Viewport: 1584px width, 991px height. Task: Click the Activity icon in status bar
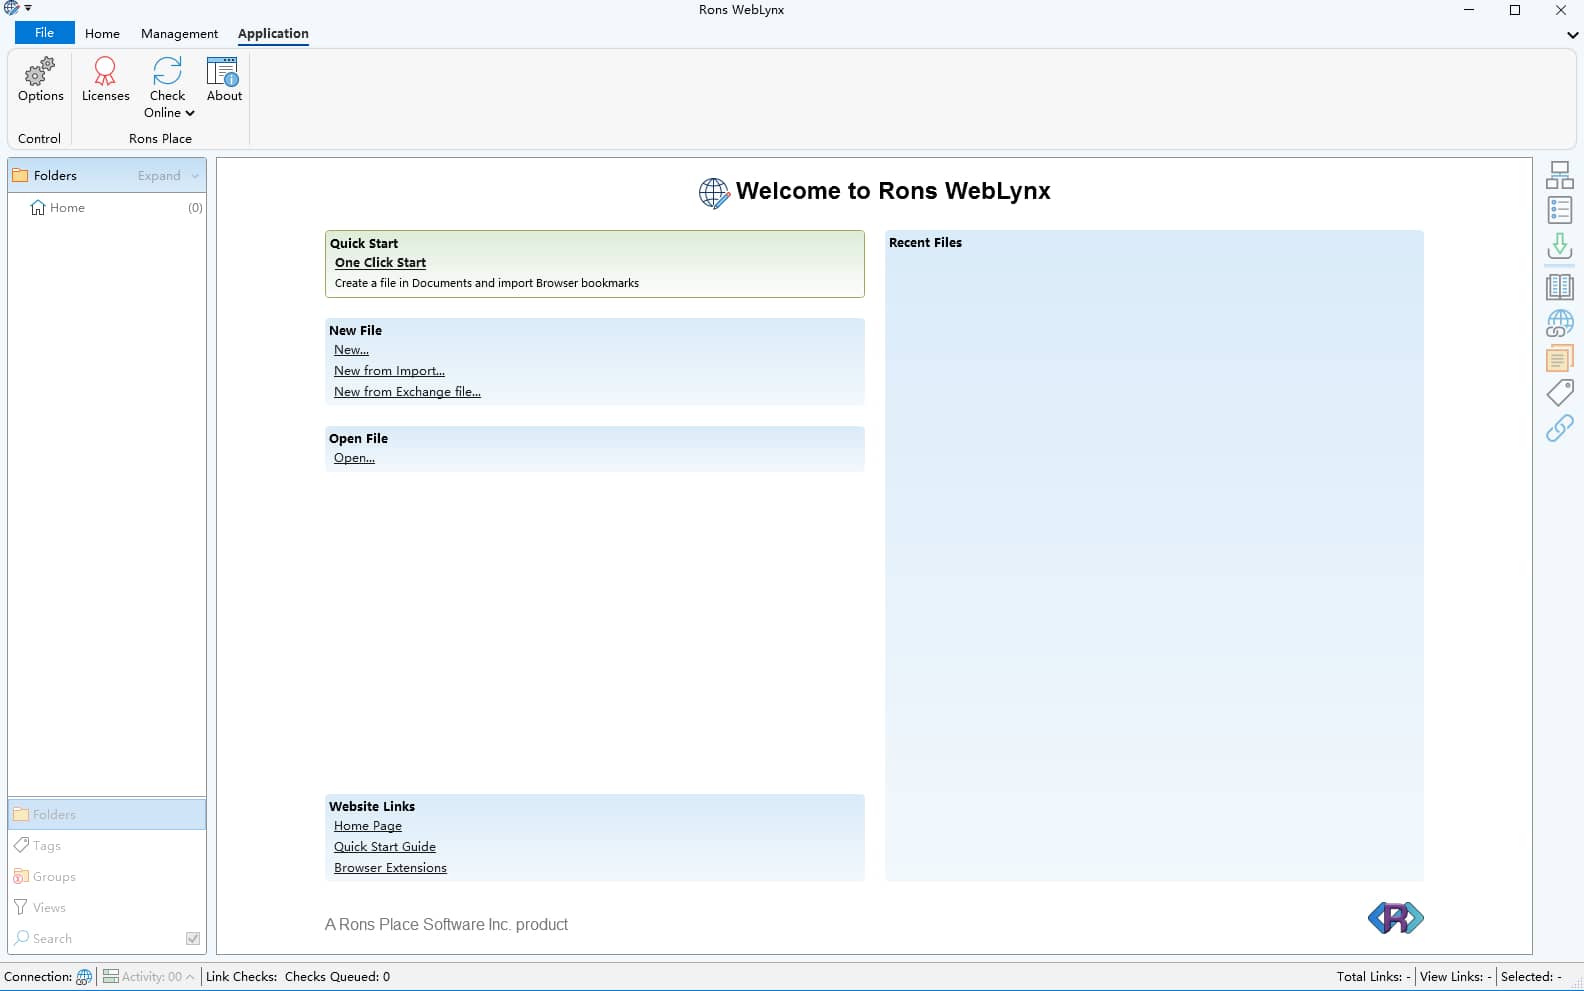coord(111,977)
